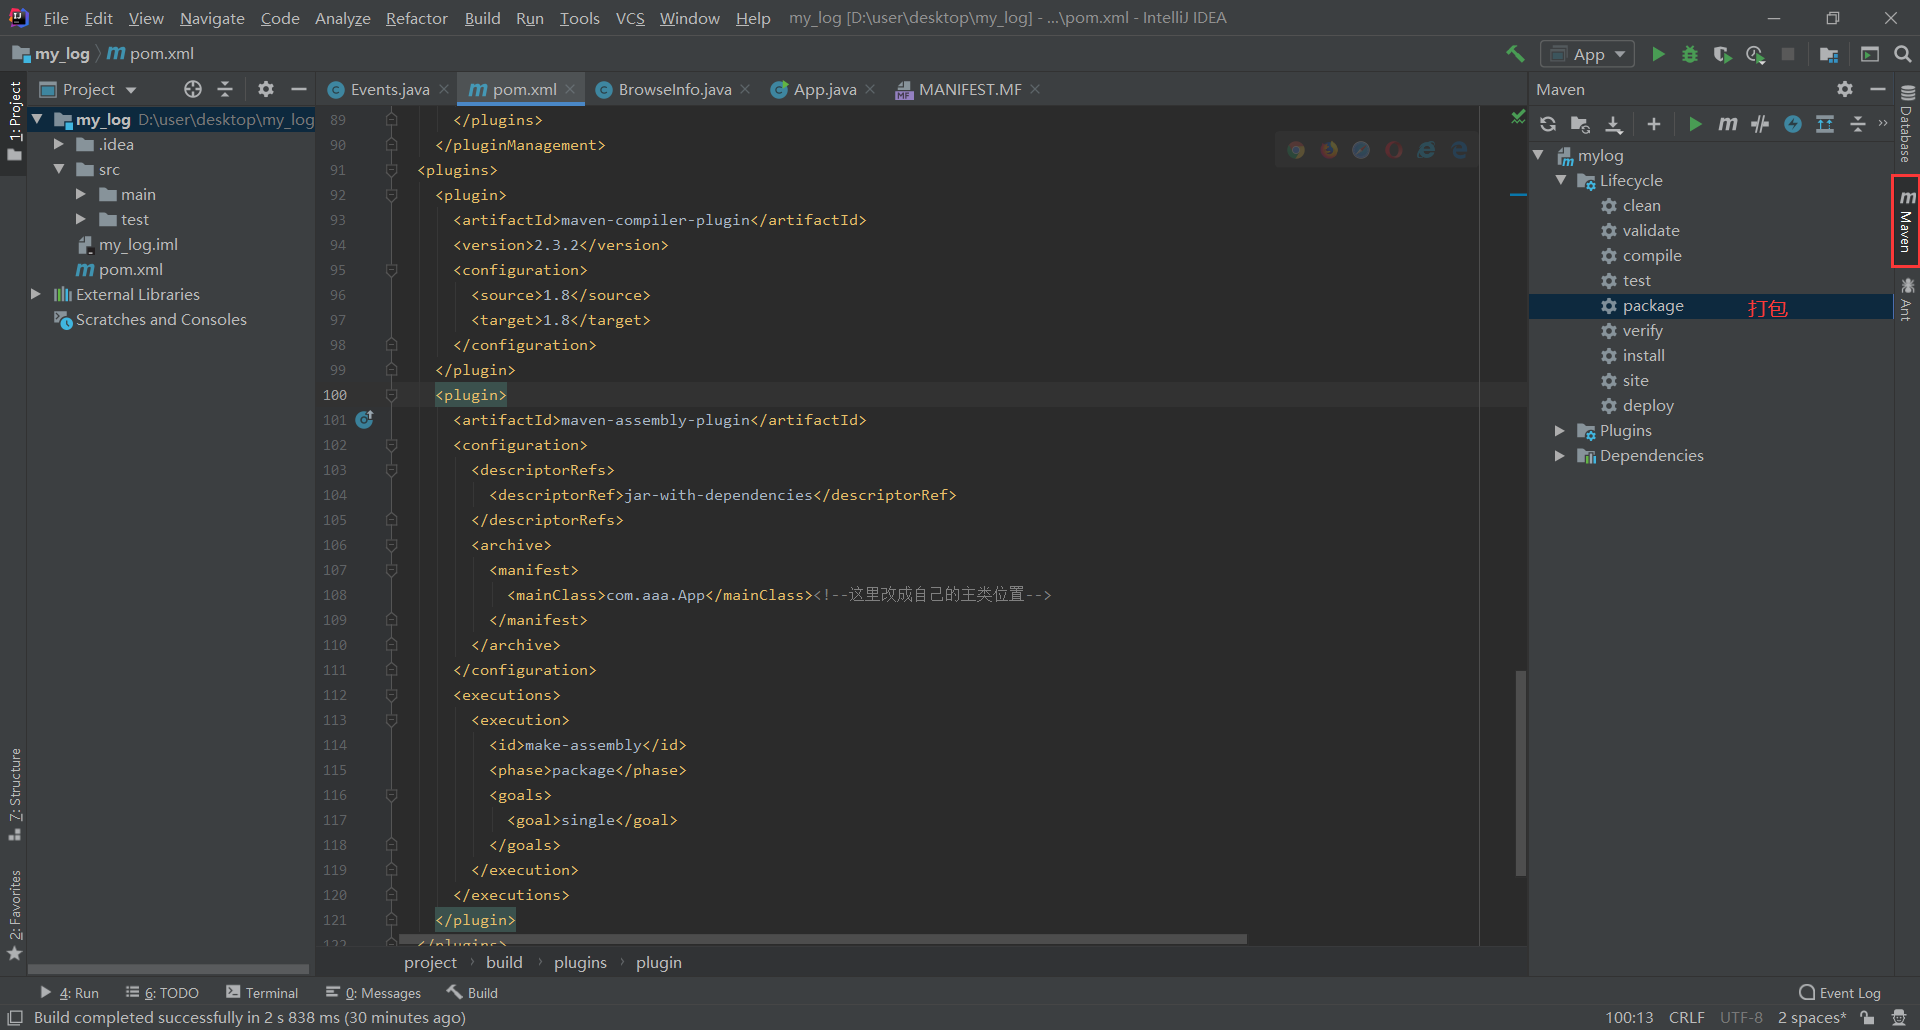The width and height of the screenshot is (1920, 1030).
Task: Run the App configuration
Action: (1658, 54)
